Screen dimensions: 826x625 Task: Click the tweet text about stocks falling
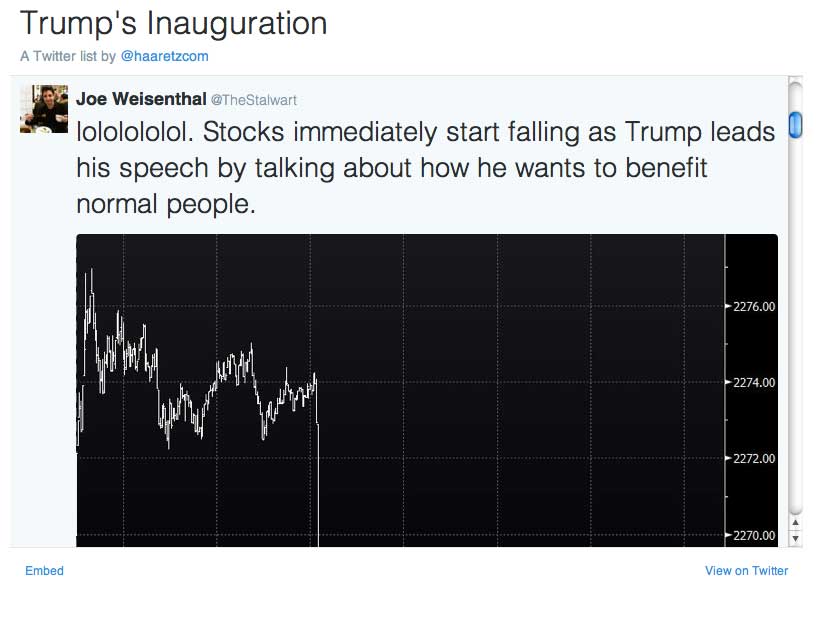(x=425, y=168)
